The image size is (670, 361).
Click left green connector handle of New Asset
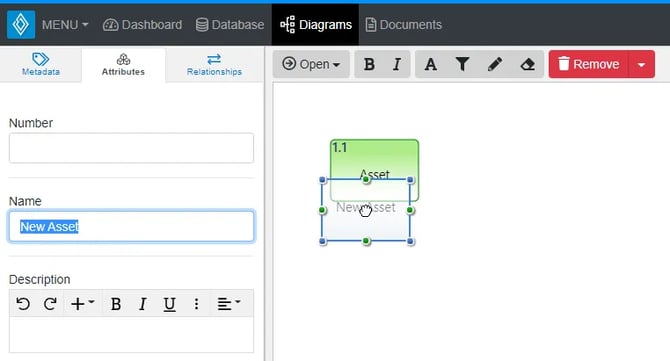(x=322, y=210)
